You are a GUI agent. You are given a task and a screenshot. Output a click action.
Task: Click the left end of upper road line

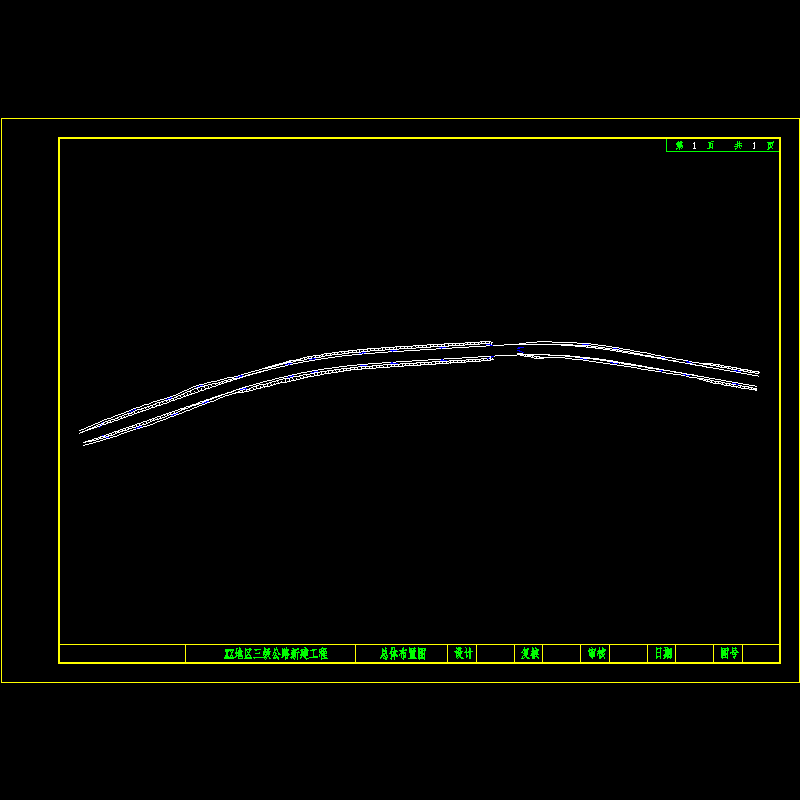pos(81,432)
